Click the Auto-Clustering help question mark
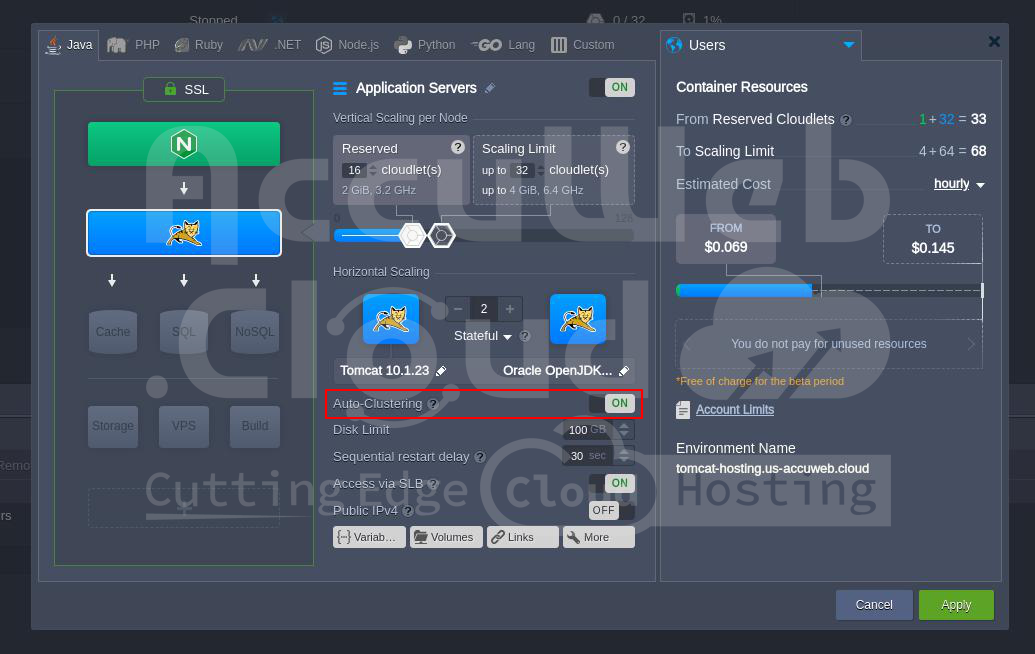 pyautogui.click(x=433, y=405)
